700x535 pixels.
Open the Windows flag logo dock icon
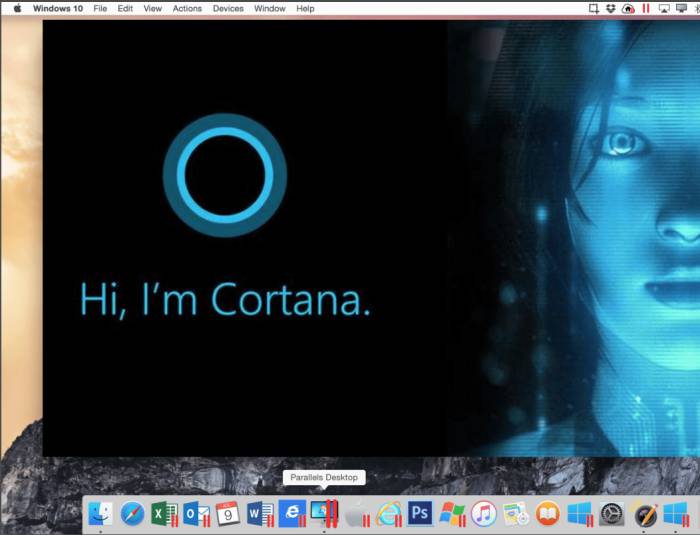coord(452,514)
